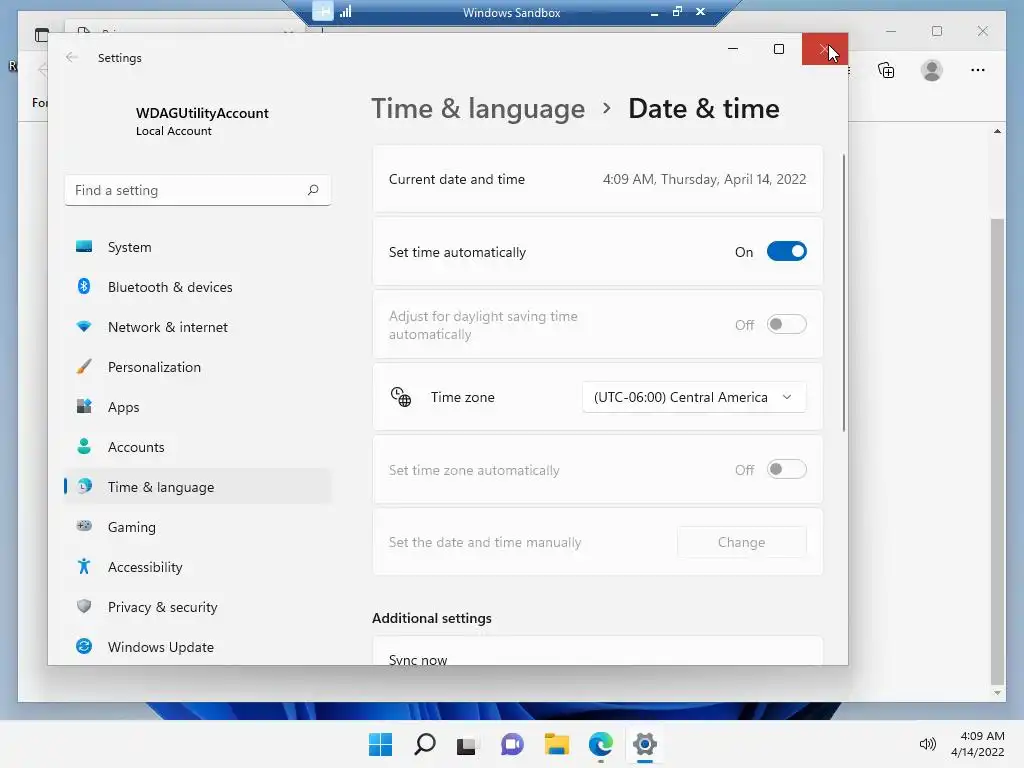Turn off Set time automatically toggle
Screen dimensions: 1024x768
click(786, 251)
